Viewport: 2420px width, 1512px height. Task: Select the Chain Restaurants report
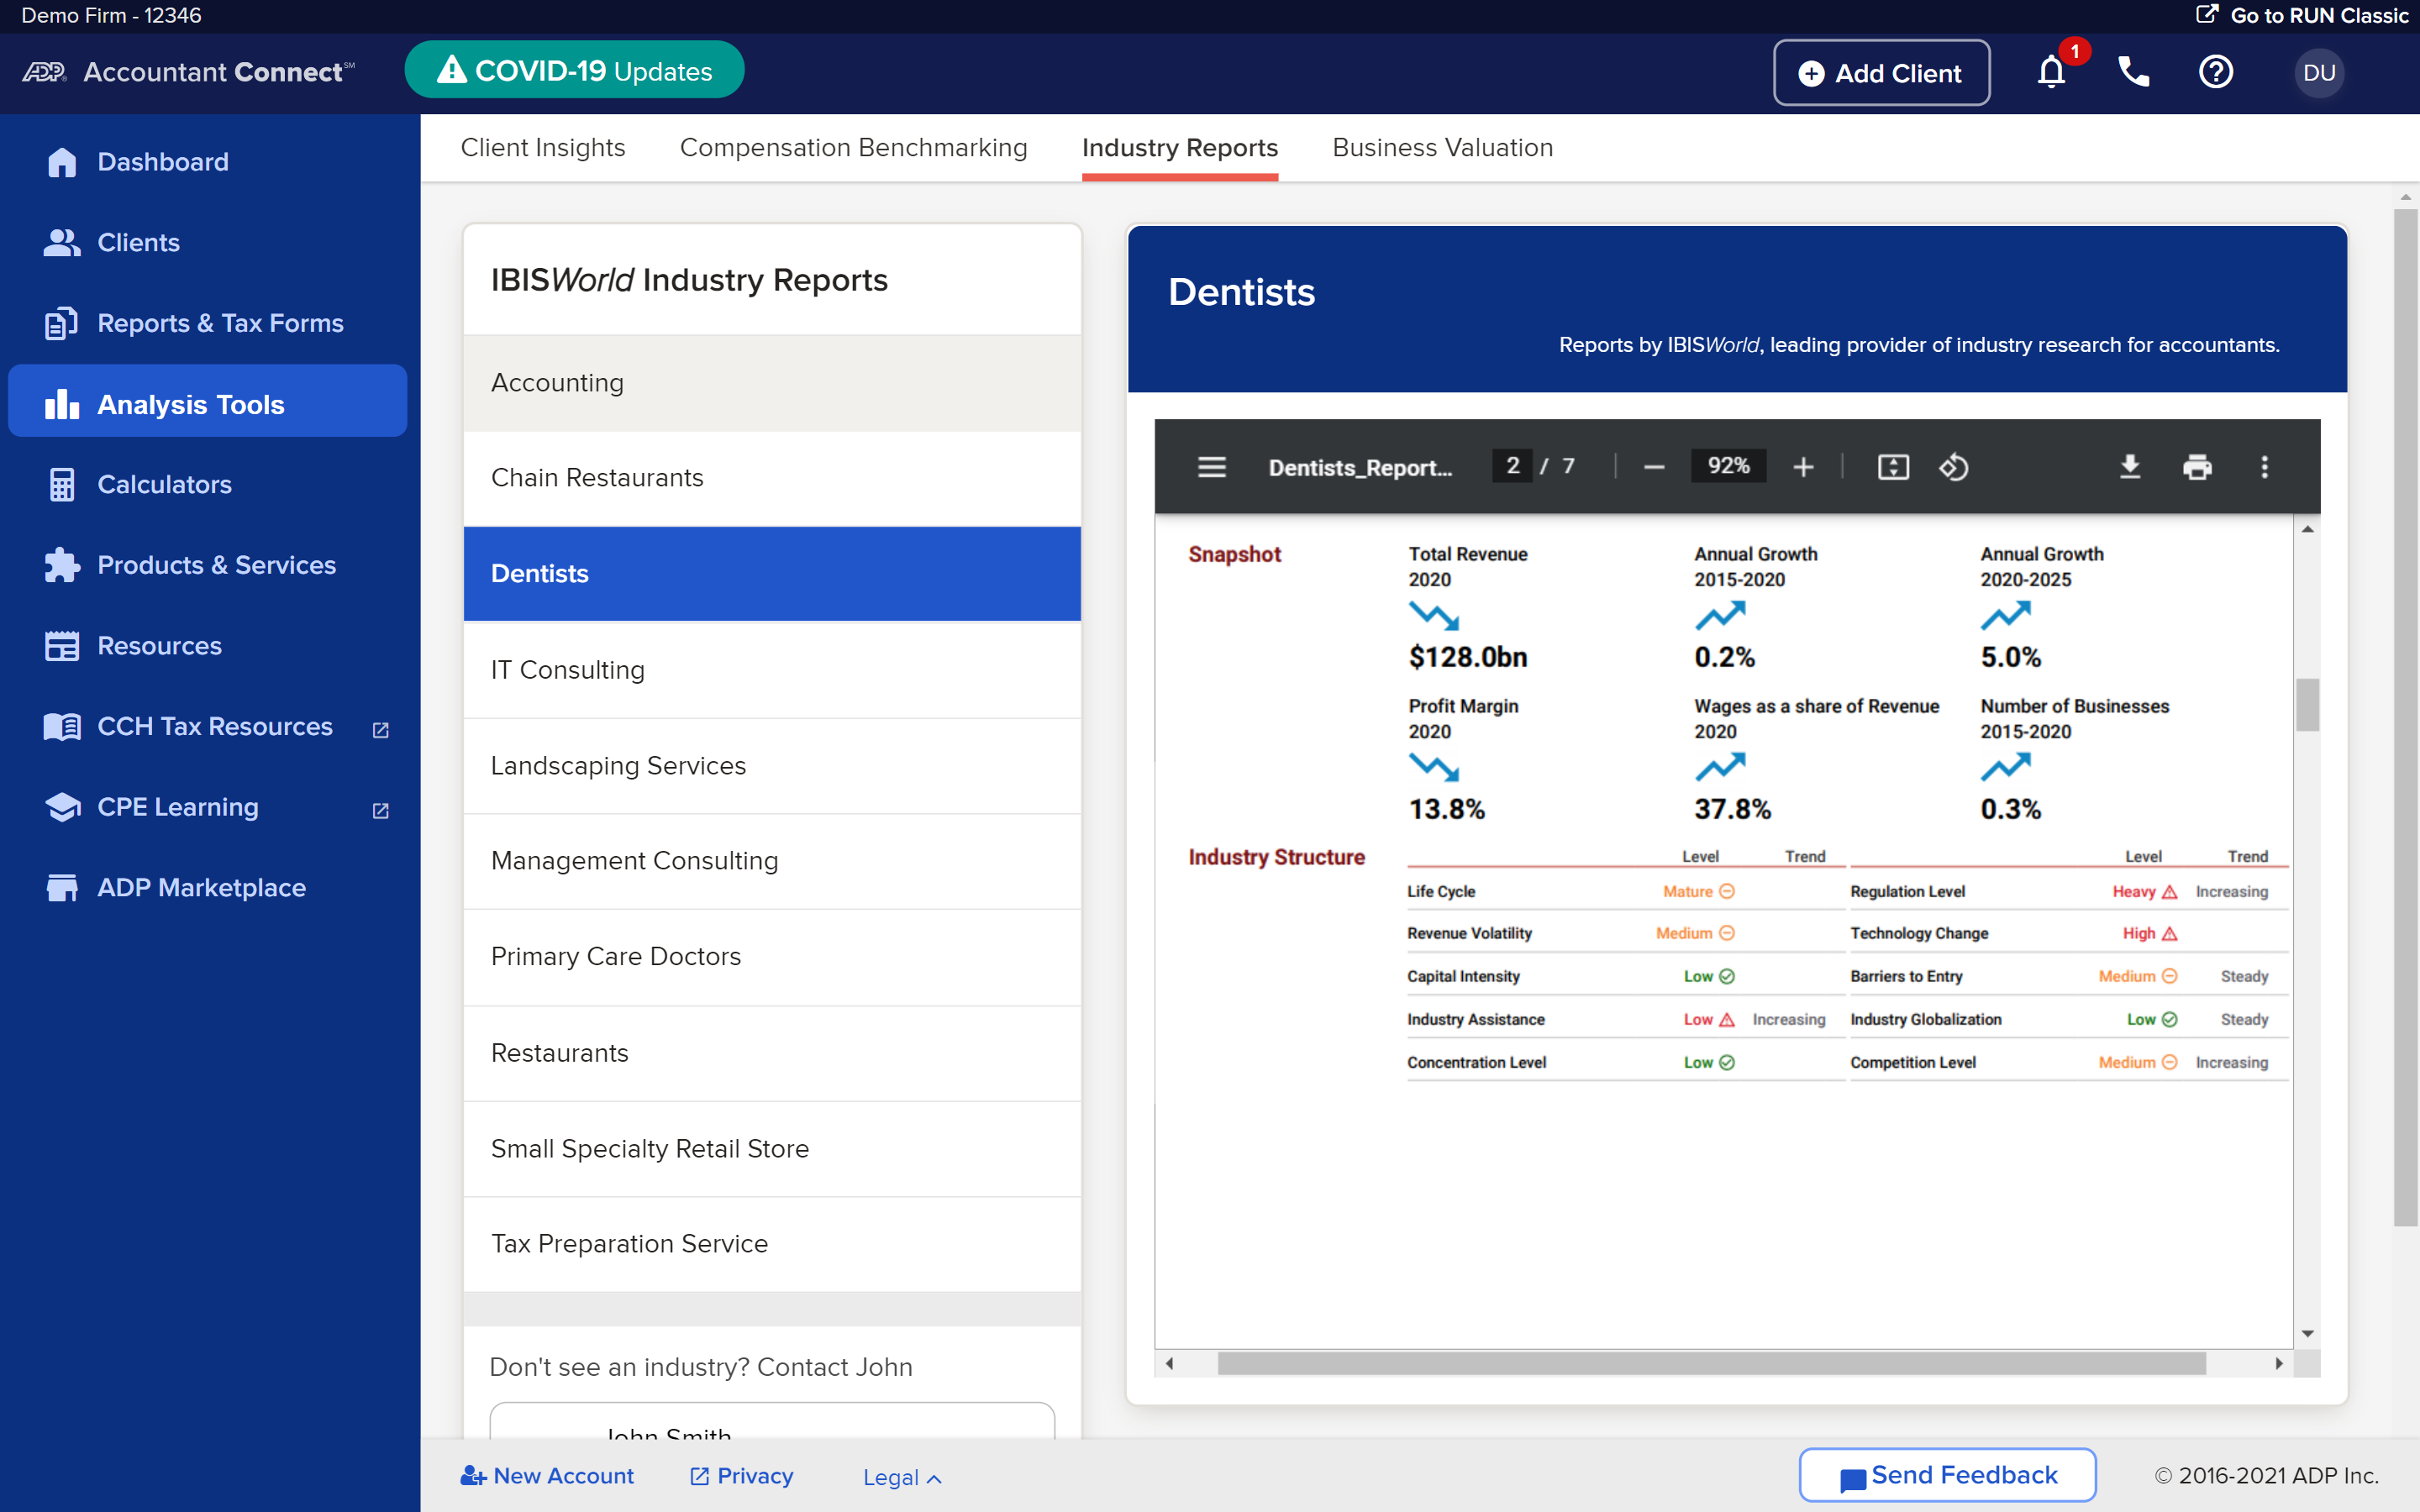[x=772, y=477]
